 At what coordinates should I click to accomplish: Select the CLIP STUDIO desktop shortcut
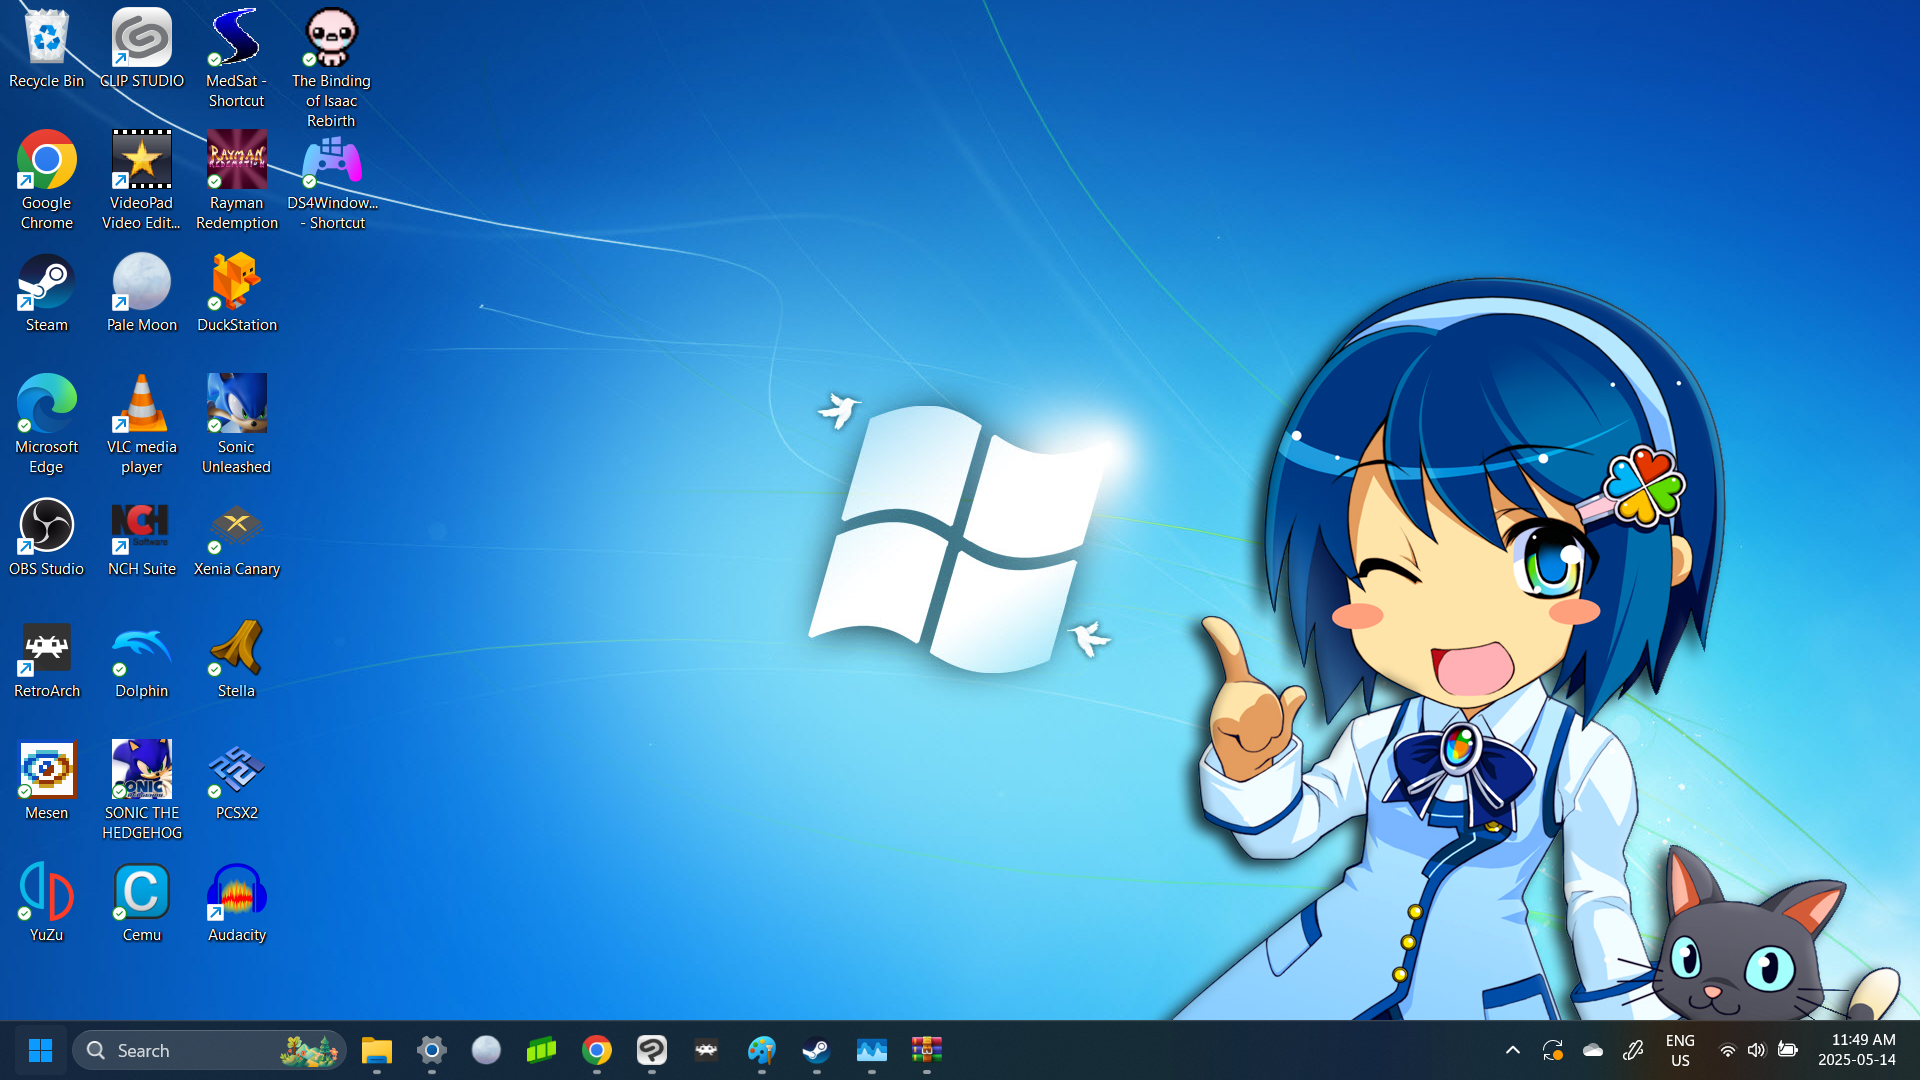click(x=141, y=50)
